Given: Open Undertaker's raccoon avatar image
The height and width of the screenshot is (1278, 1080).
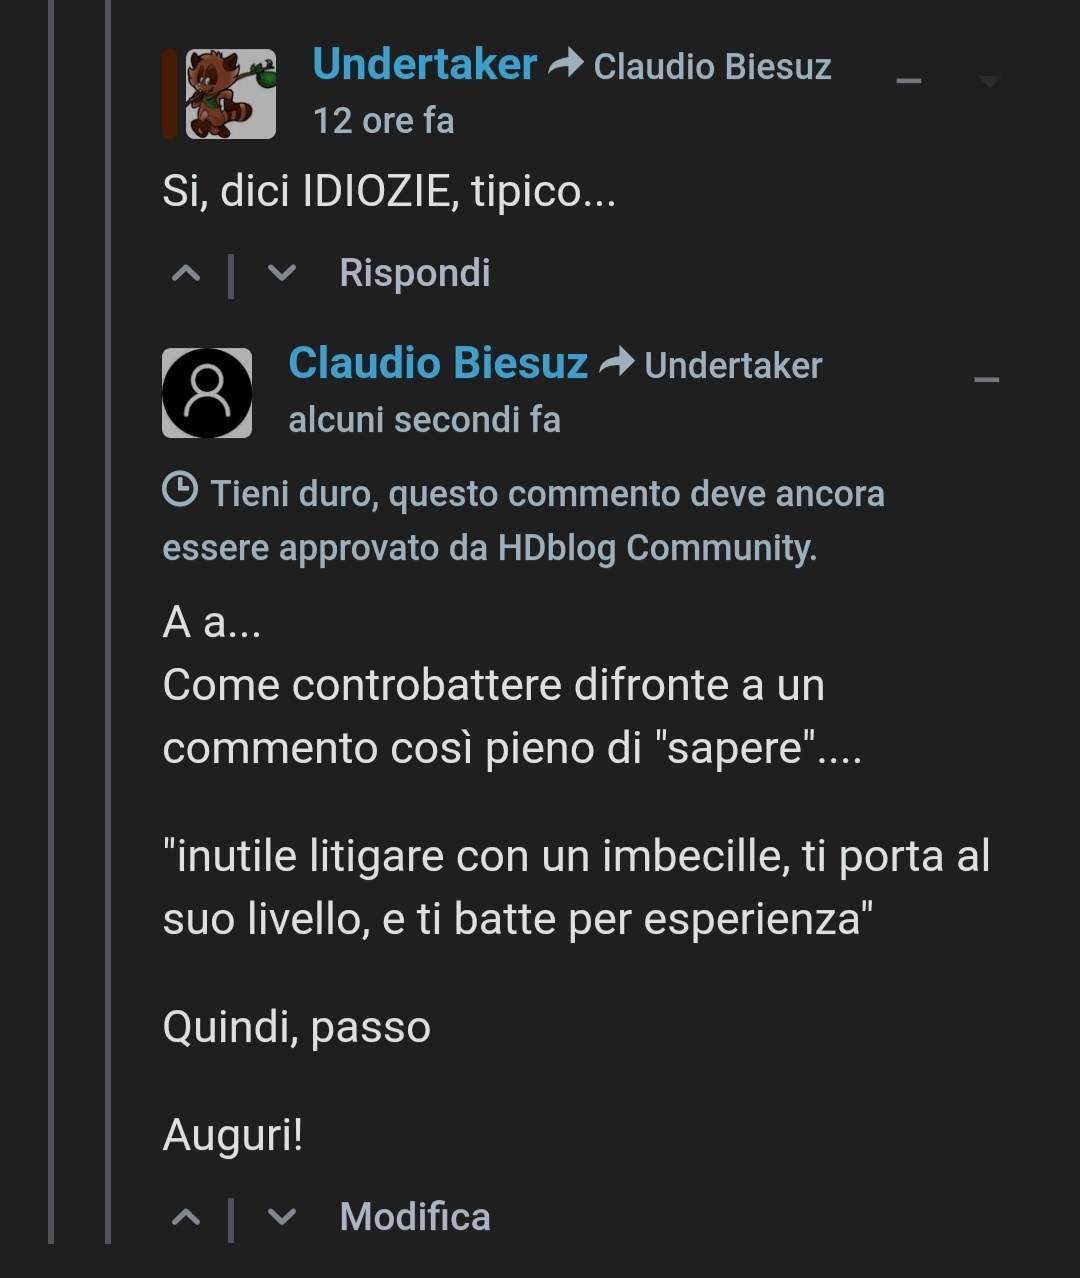Looking at the screenshot, I should [x=231, y=94].
